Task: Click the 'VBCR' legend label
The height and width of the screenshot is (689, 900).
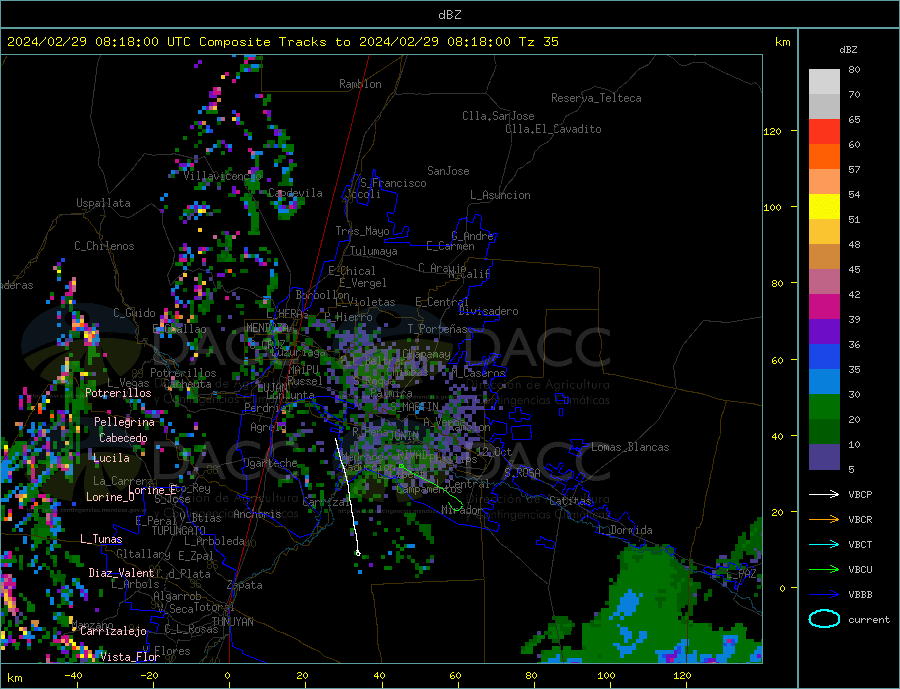Action: tap(860, 519)
